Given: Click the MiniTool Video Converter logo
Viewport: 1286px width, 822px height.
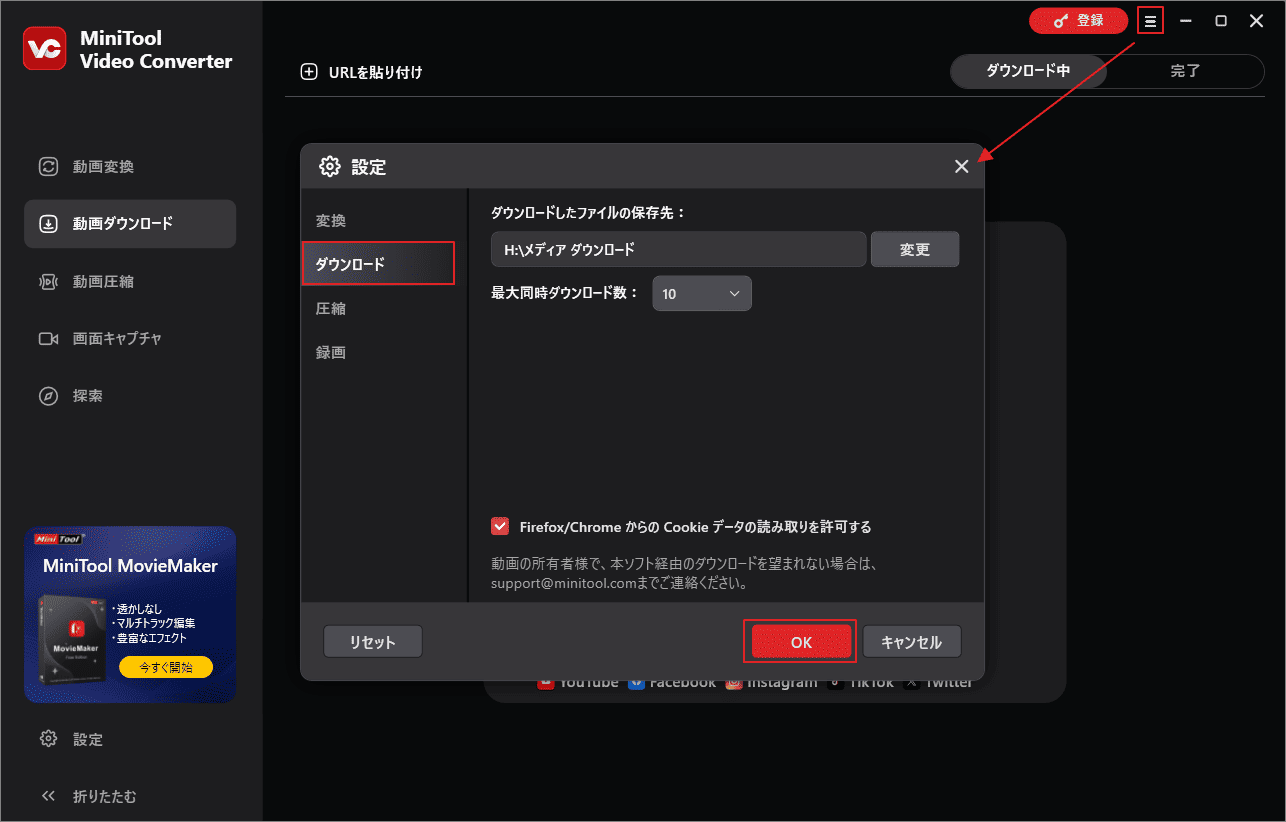Looking at the screenshot, I should (45, 49).
